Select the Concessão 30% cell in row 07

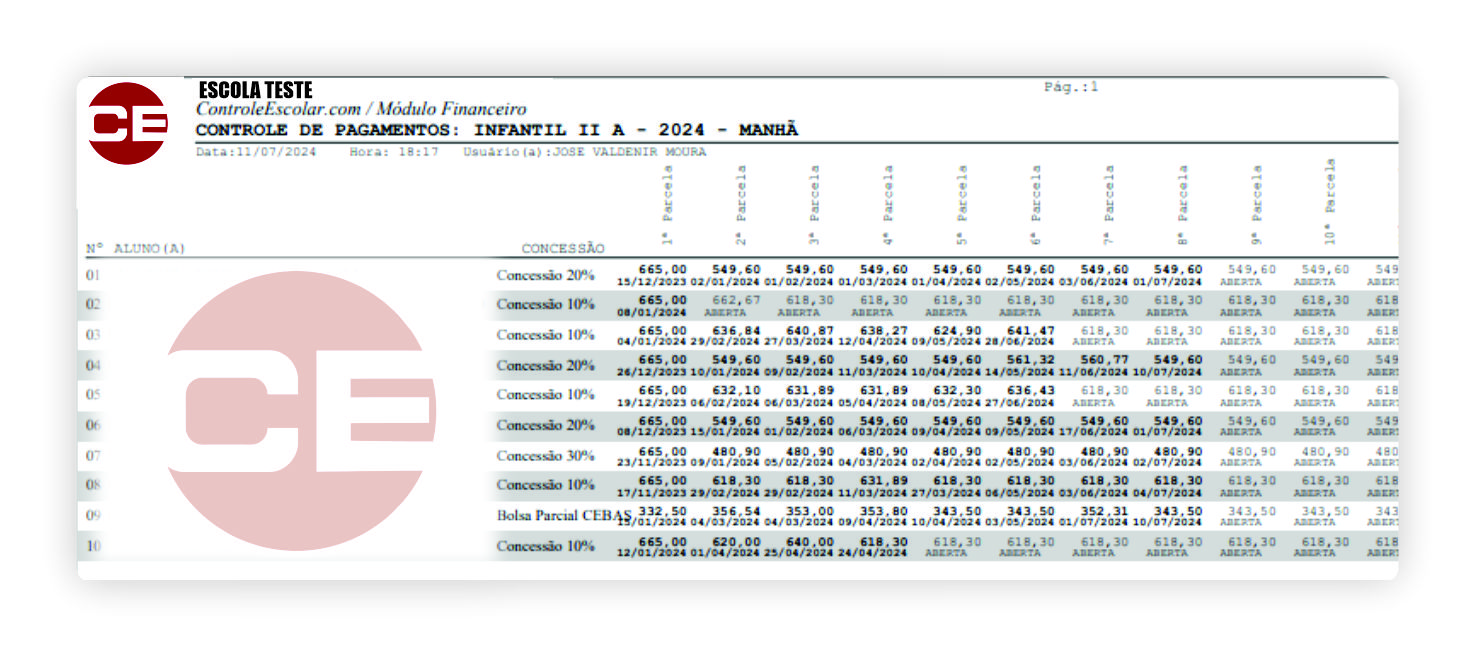[x=545, y=456]
